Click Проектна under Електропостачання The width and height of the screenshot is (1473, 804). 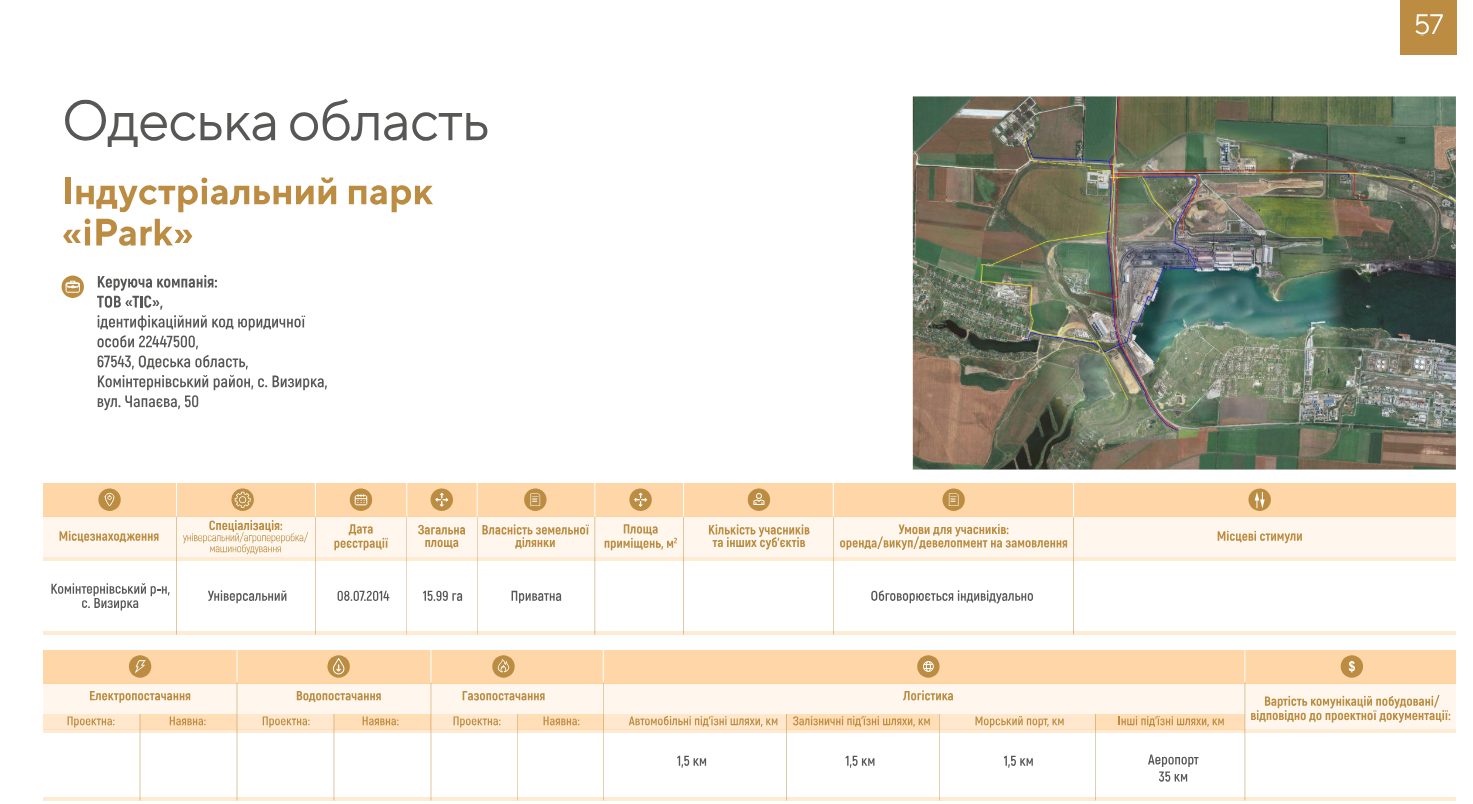[91, 721]
